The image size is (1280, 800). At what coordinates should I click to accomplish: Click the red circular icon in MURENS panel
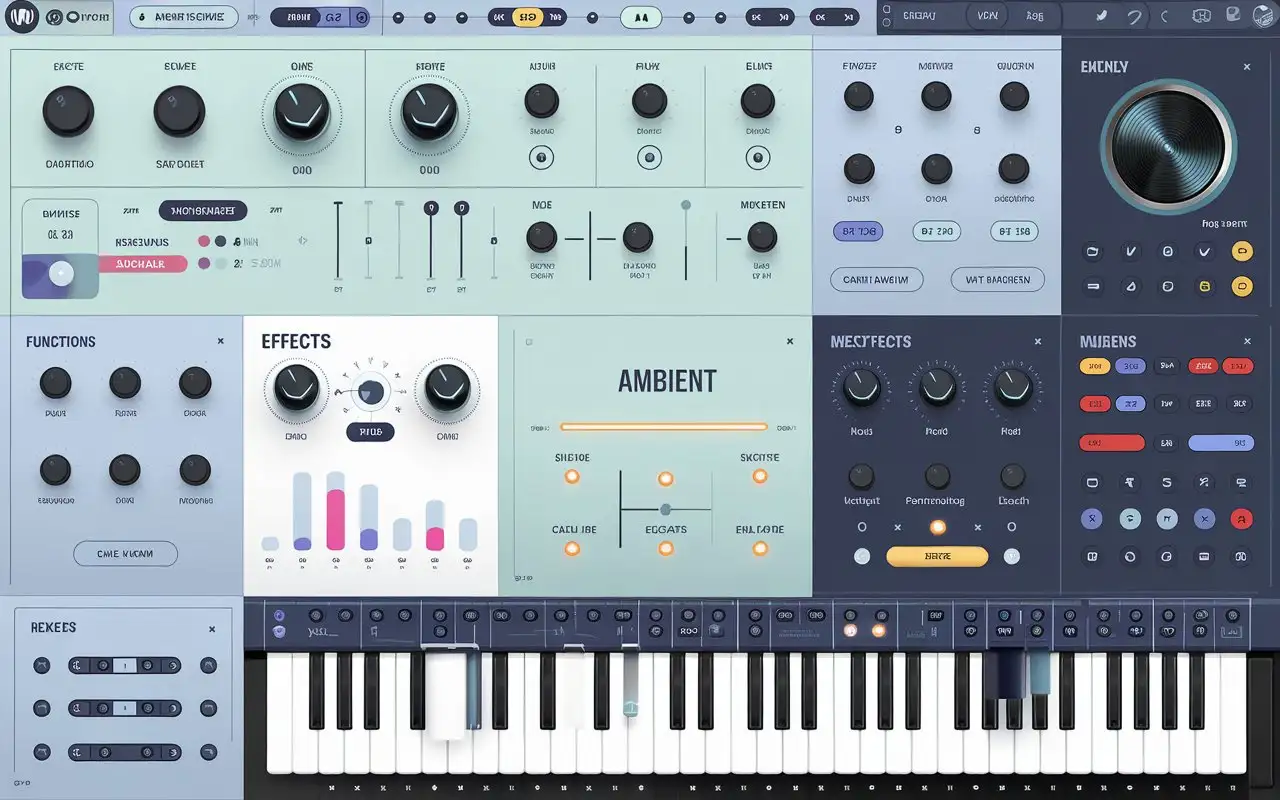click(x=1240, y=518)
